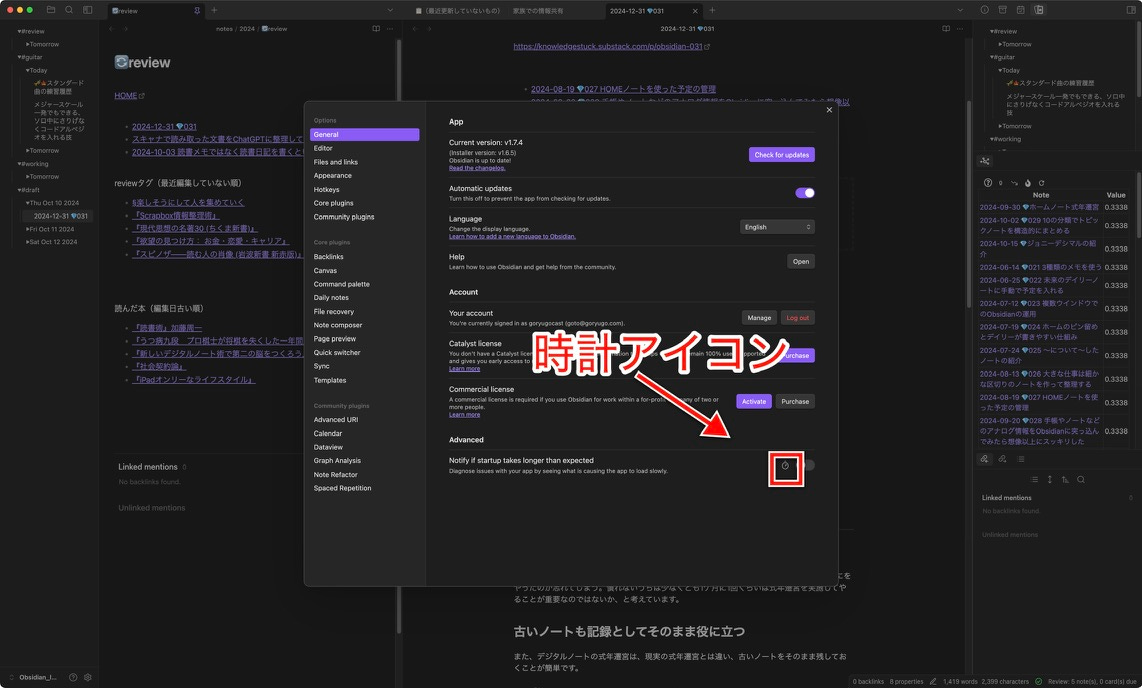Open the calendar icon in right sidebar tabs
The height and width of the screenshot is (688, 1142).
pos(1020,10)
